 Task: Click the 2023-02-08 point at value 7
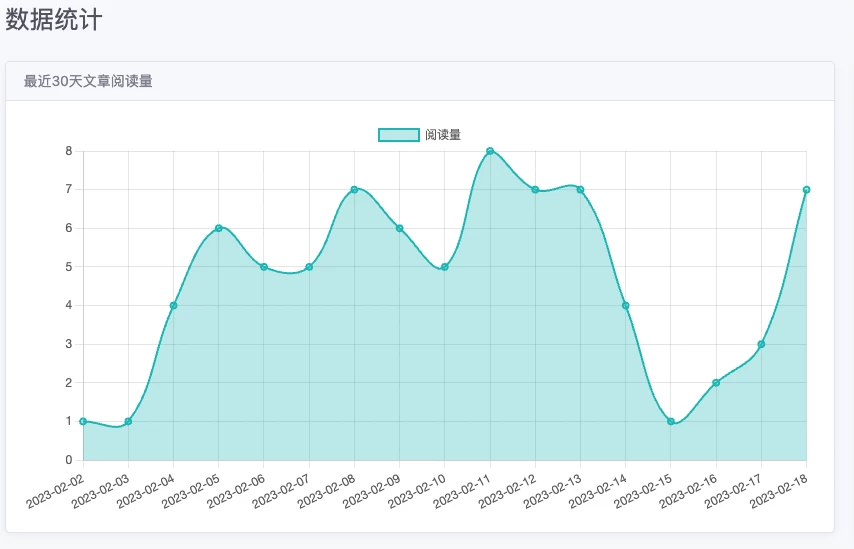pyautogui.click(x=354, y=189)
